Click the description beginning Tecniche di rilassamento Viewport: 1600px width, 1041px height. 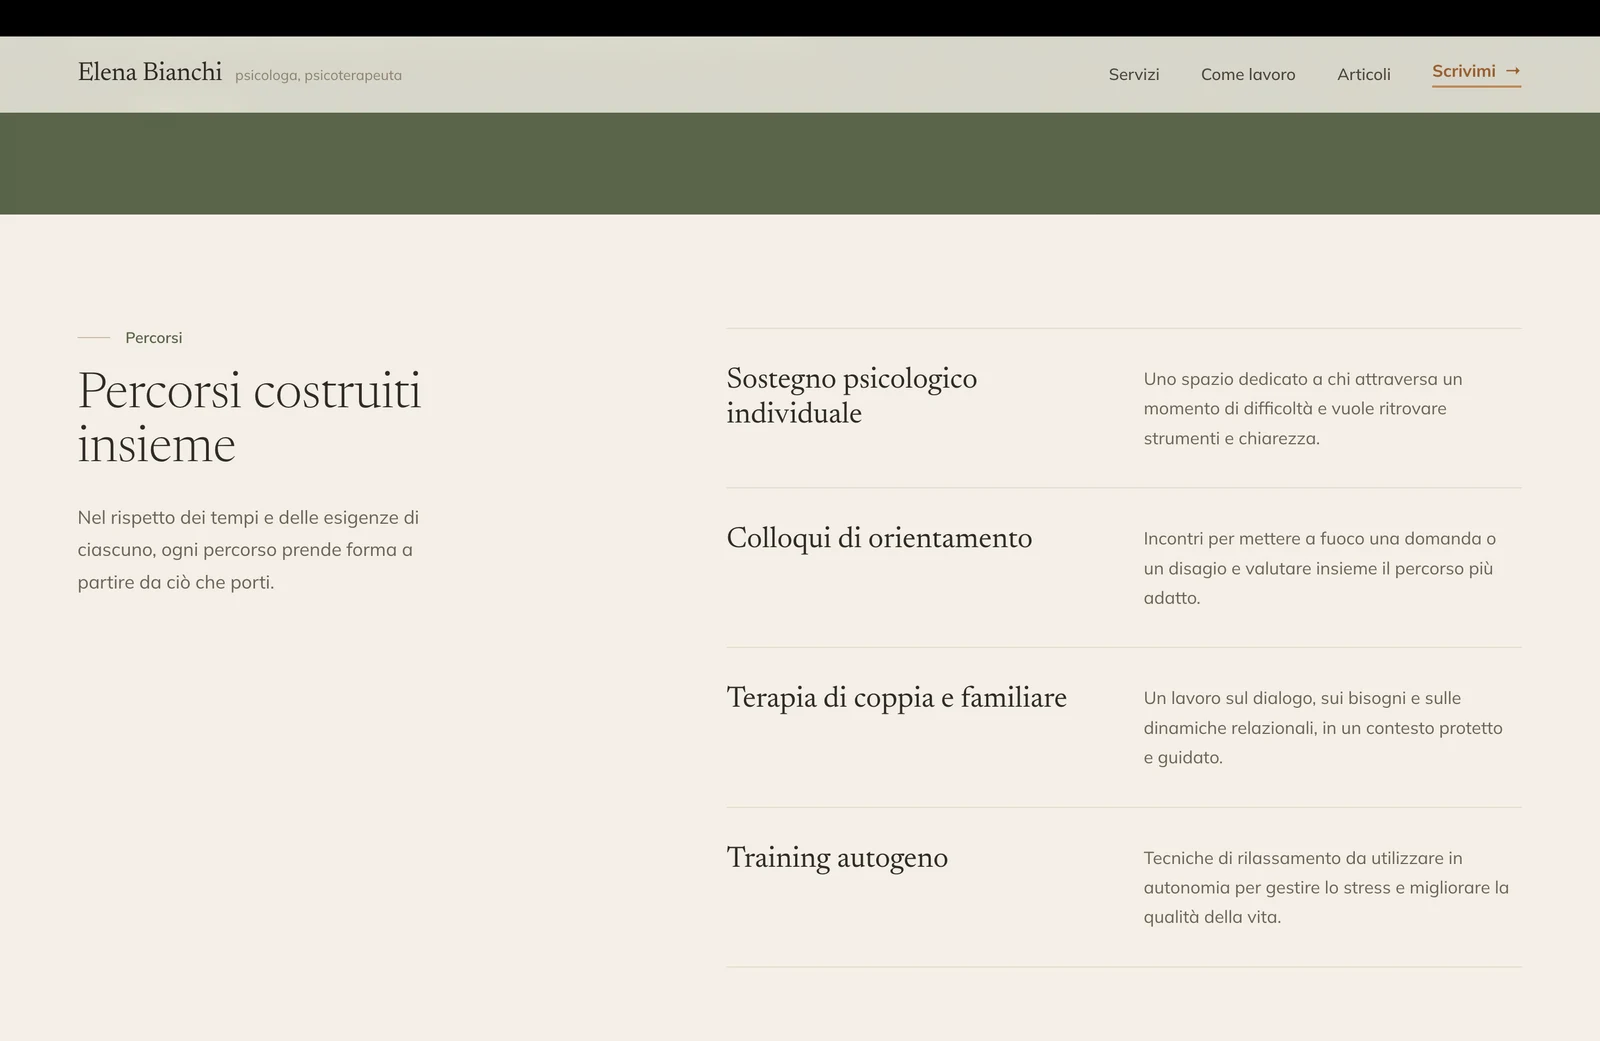(x=1326, y=887)
